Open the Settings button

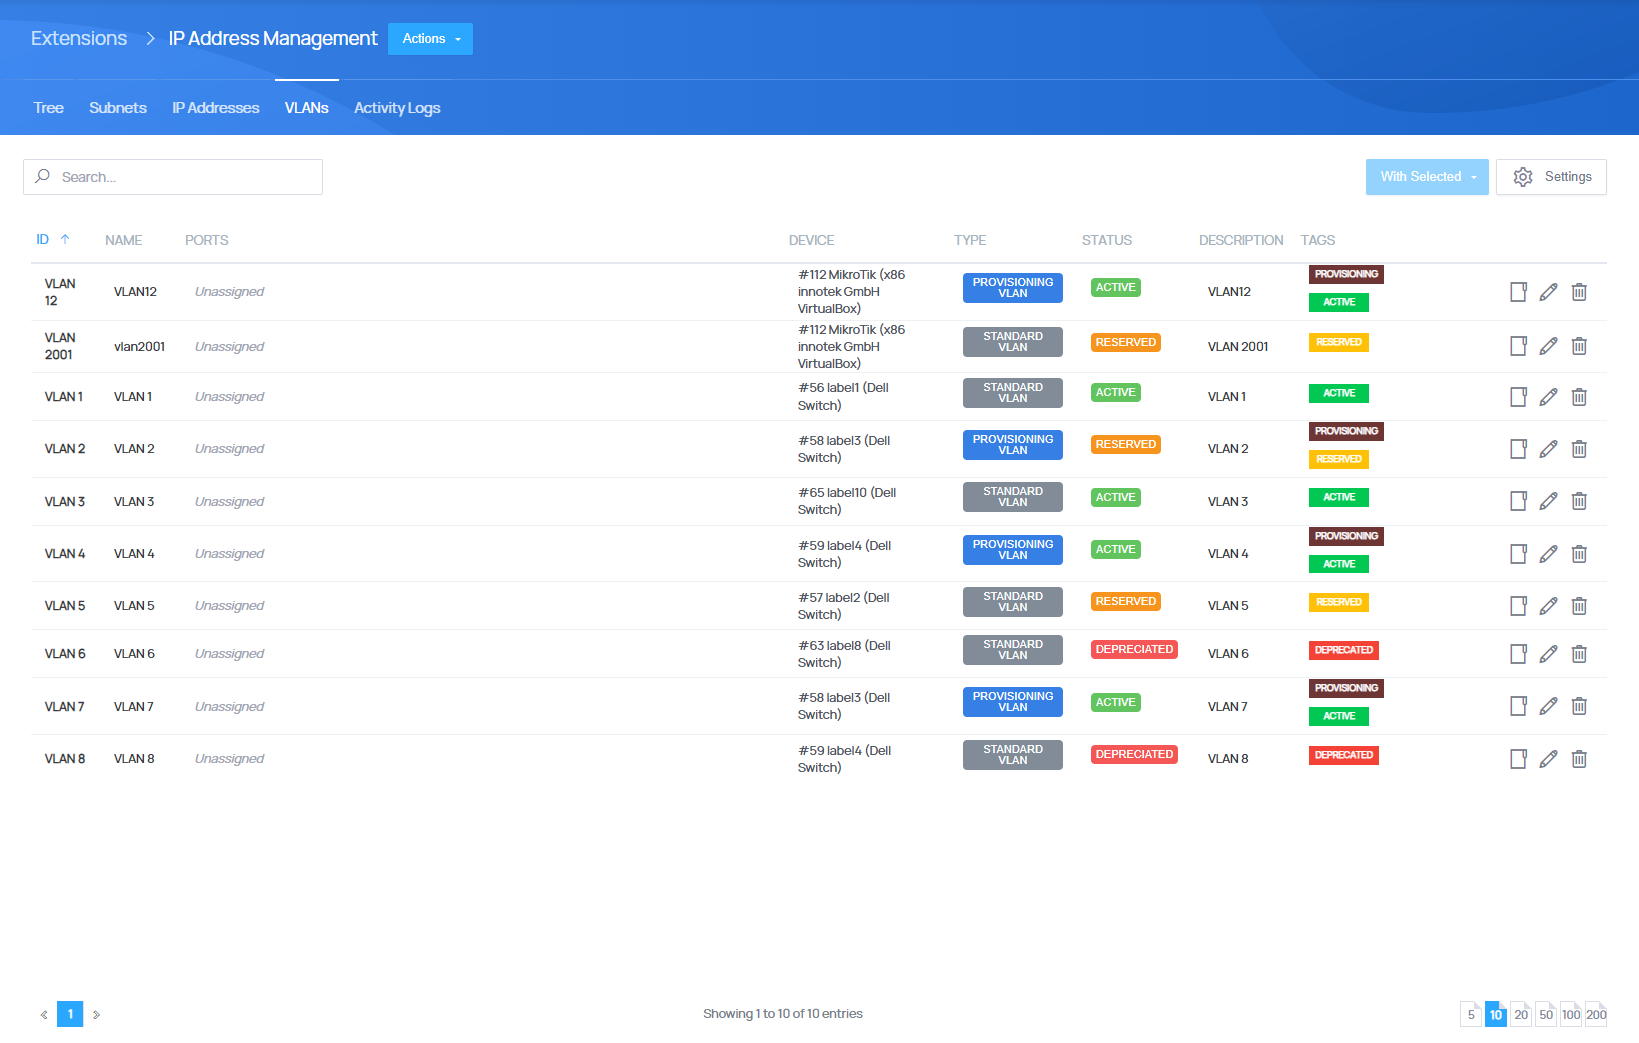point(1551,177)
